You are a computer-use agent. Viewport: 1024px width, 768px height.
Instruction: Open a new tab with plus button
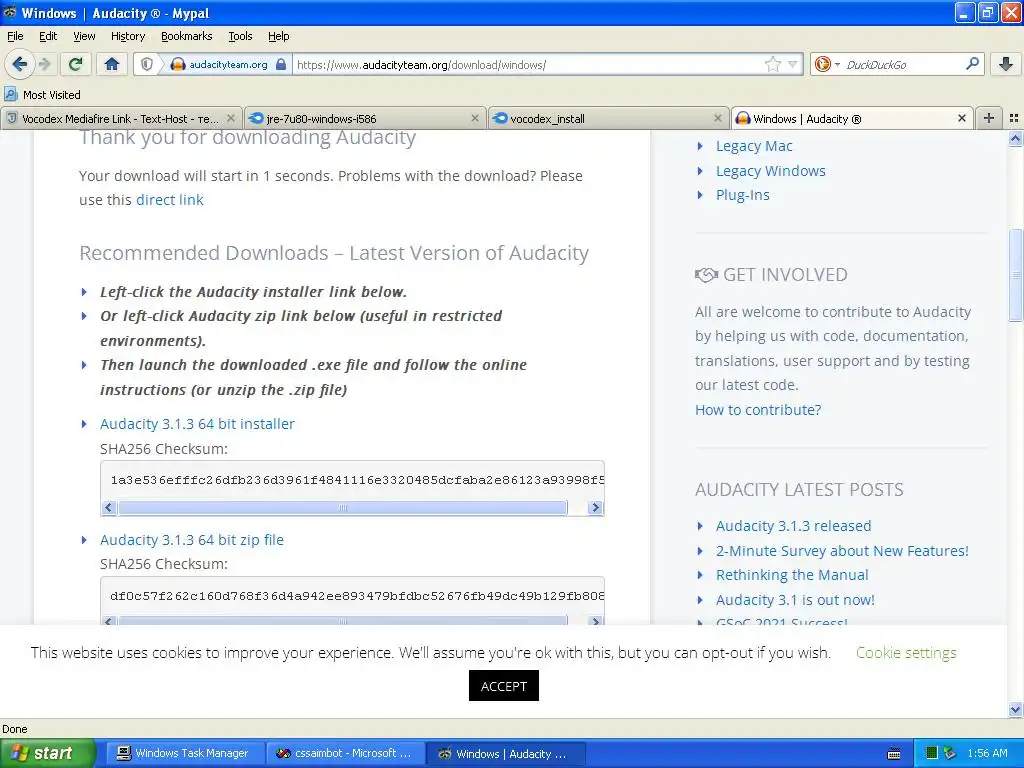click(989, 118)
